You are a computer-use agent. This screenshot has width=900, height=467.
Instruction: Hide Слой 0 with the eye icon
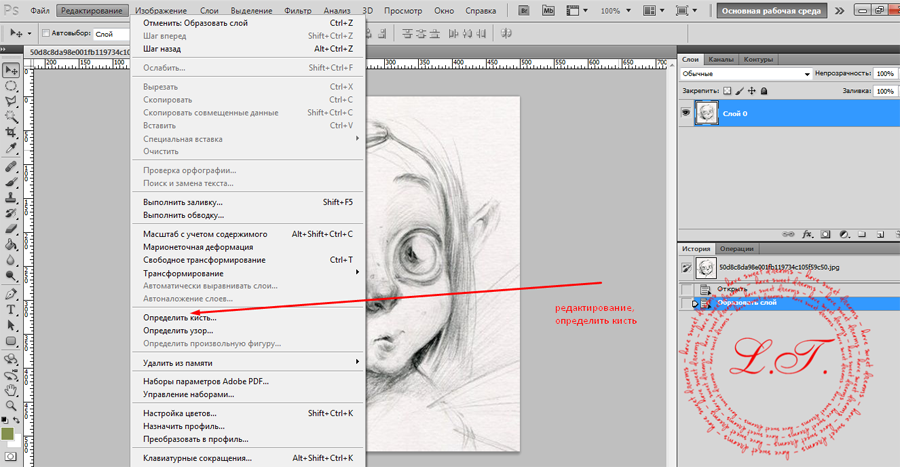[686, 113]
